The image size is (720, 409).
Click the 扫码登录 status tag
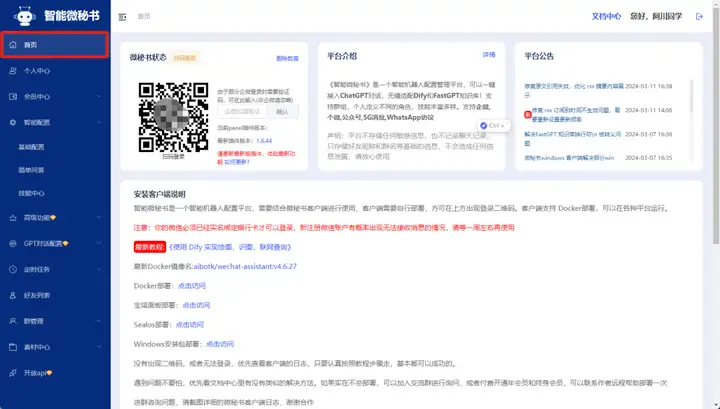click(185, 58)
